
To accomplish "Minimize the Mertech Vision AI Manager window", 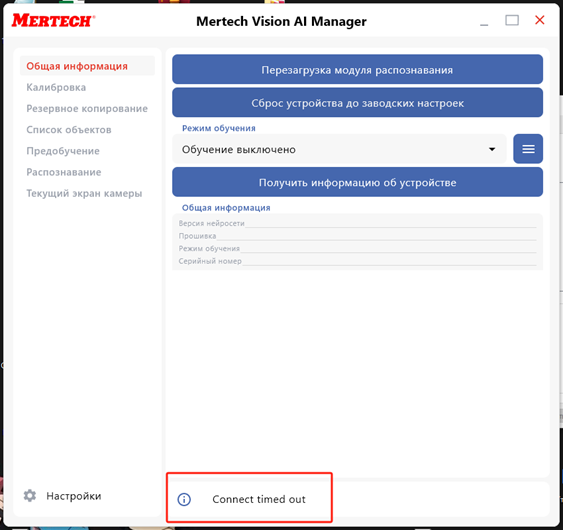I will click(484, 24).
